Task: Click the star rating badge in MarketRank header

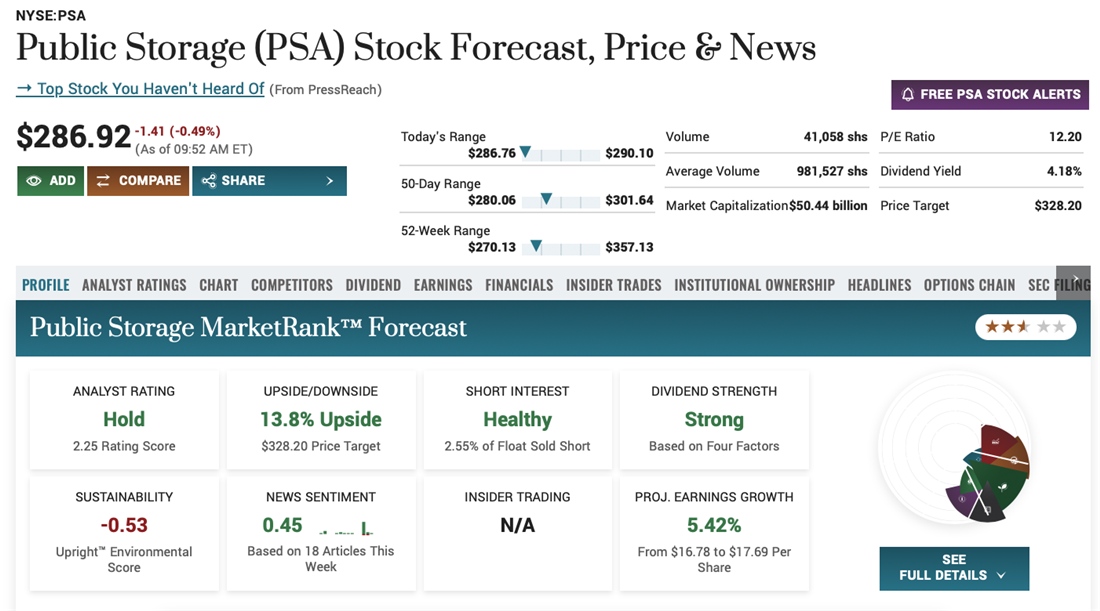Action: [x=1025, y=327]
